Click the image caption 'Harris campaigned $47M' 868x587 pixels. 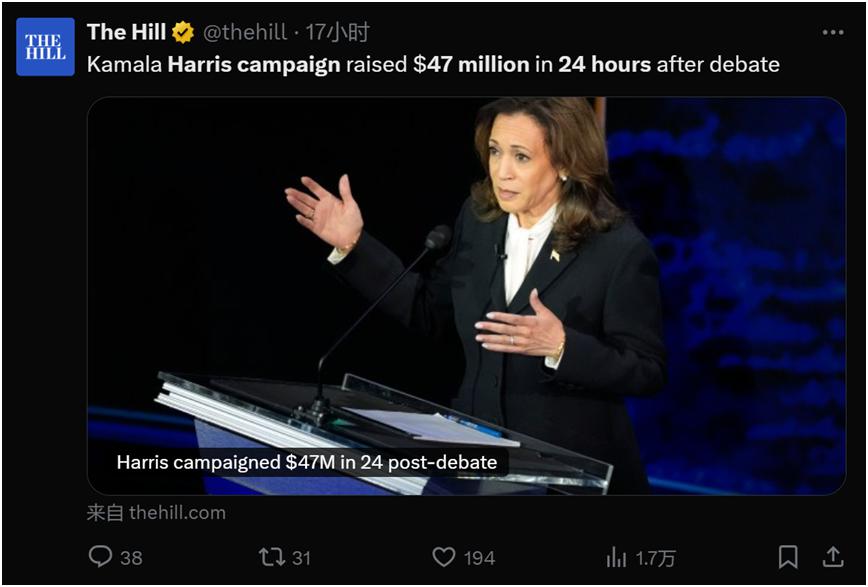(x=306, y=462)
